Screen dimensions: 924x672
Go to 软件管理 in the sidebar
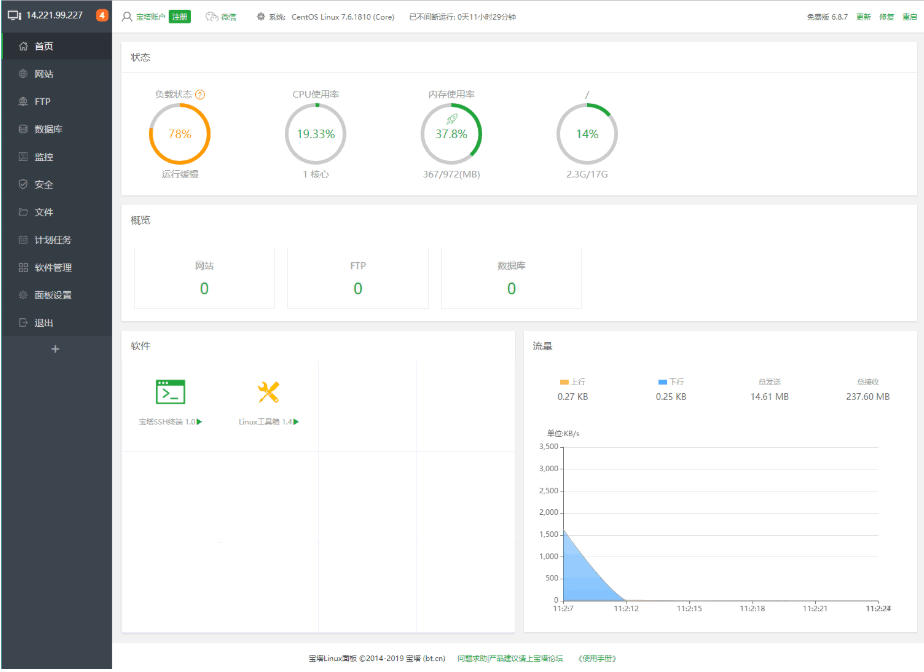56,268
